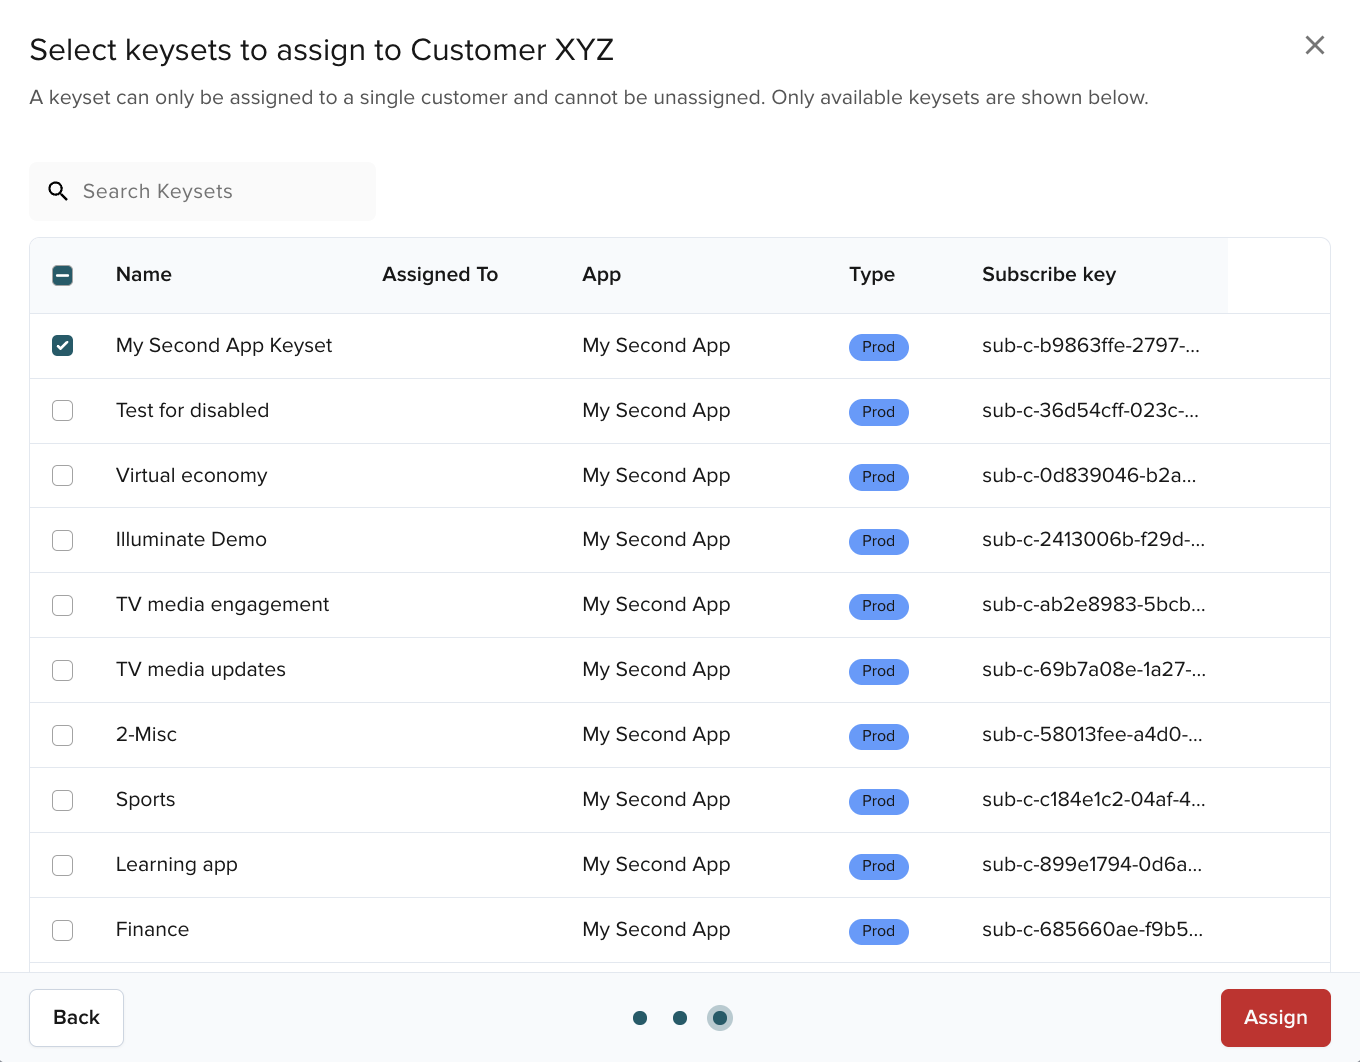Check the Test for disabled keyset
The height and width of the screenshot is (1062, 1360).
(63, 411)
